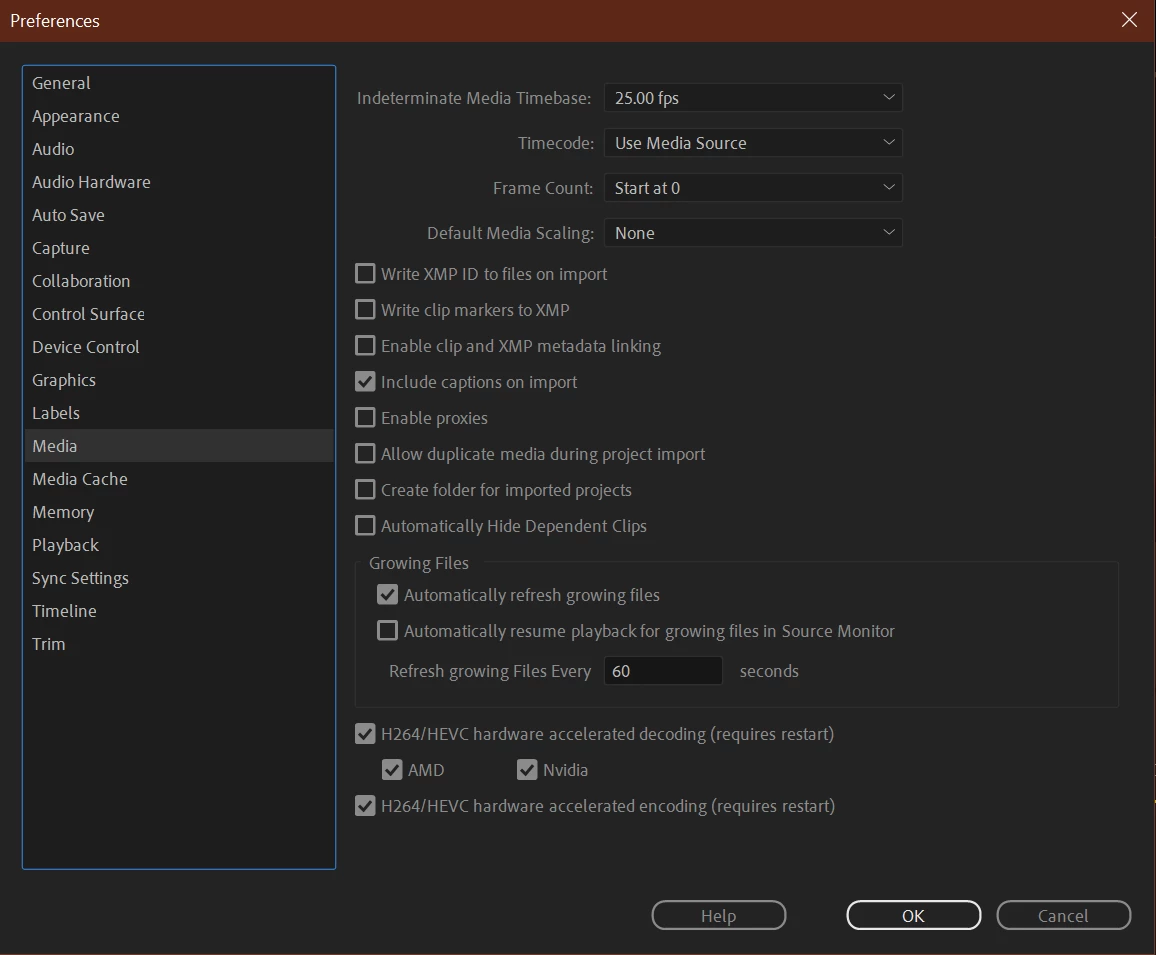Go to Audio preferences

[179, 149]
